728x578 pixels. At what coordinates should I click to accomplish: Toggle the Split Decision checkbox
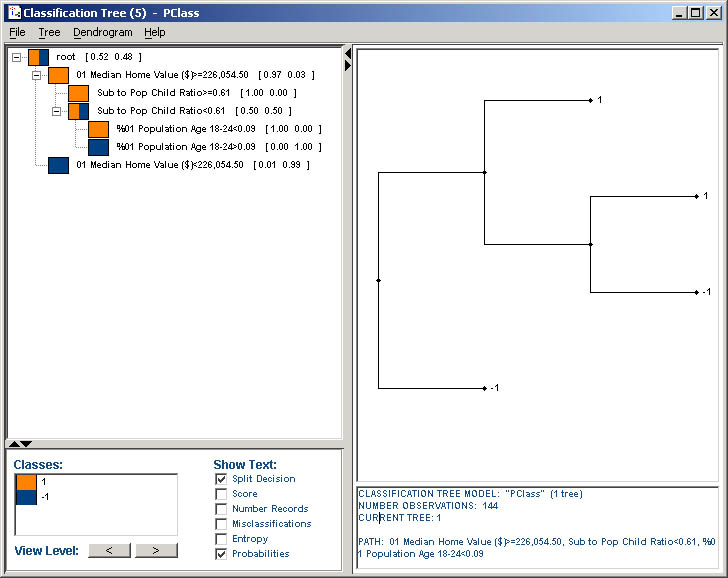(221, 479)
